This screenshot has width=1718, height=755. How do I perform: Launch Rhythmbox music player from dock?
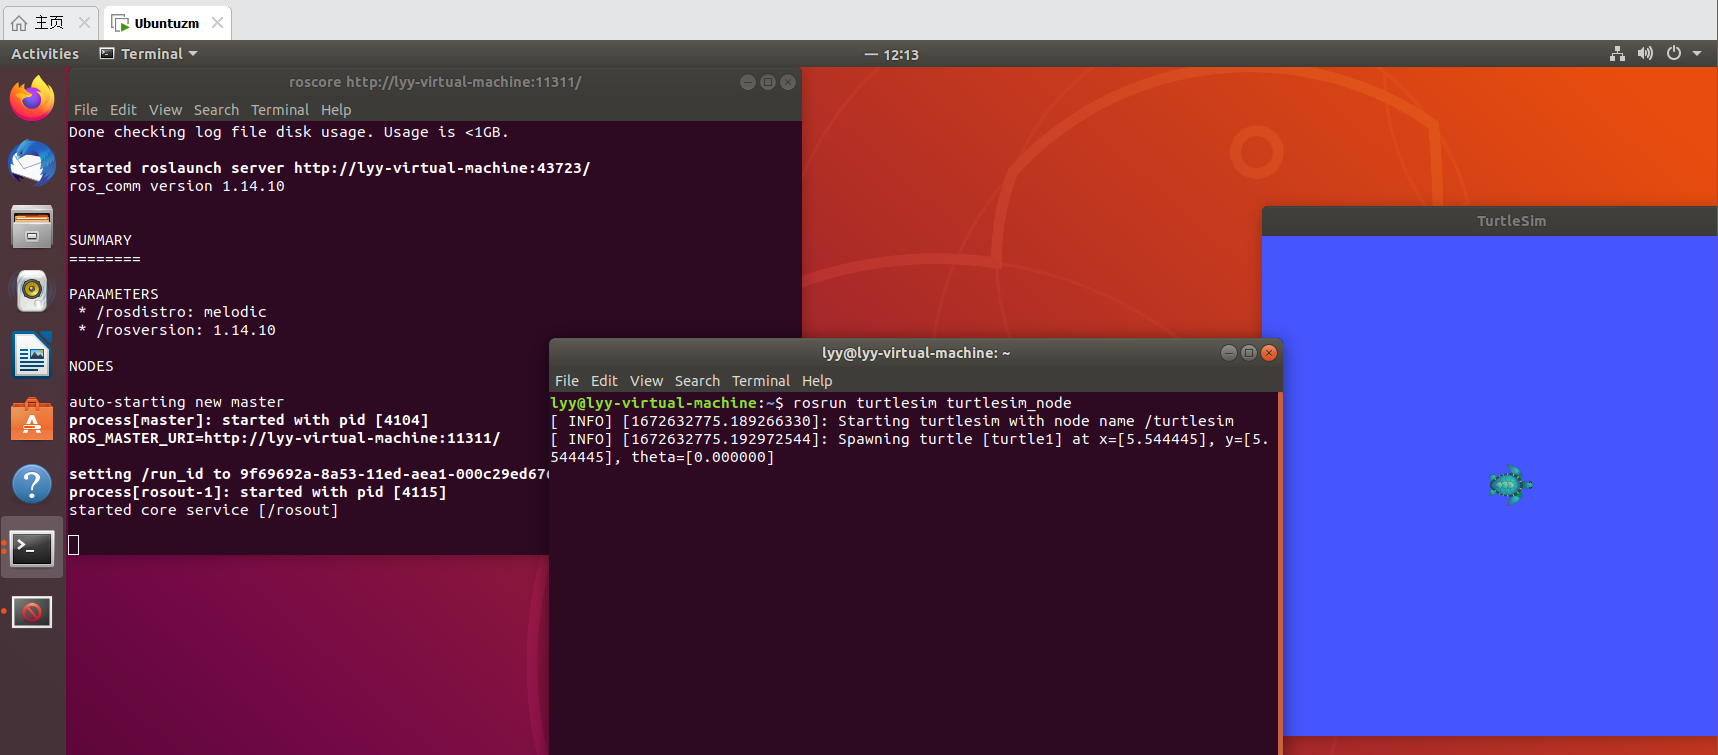32,291
